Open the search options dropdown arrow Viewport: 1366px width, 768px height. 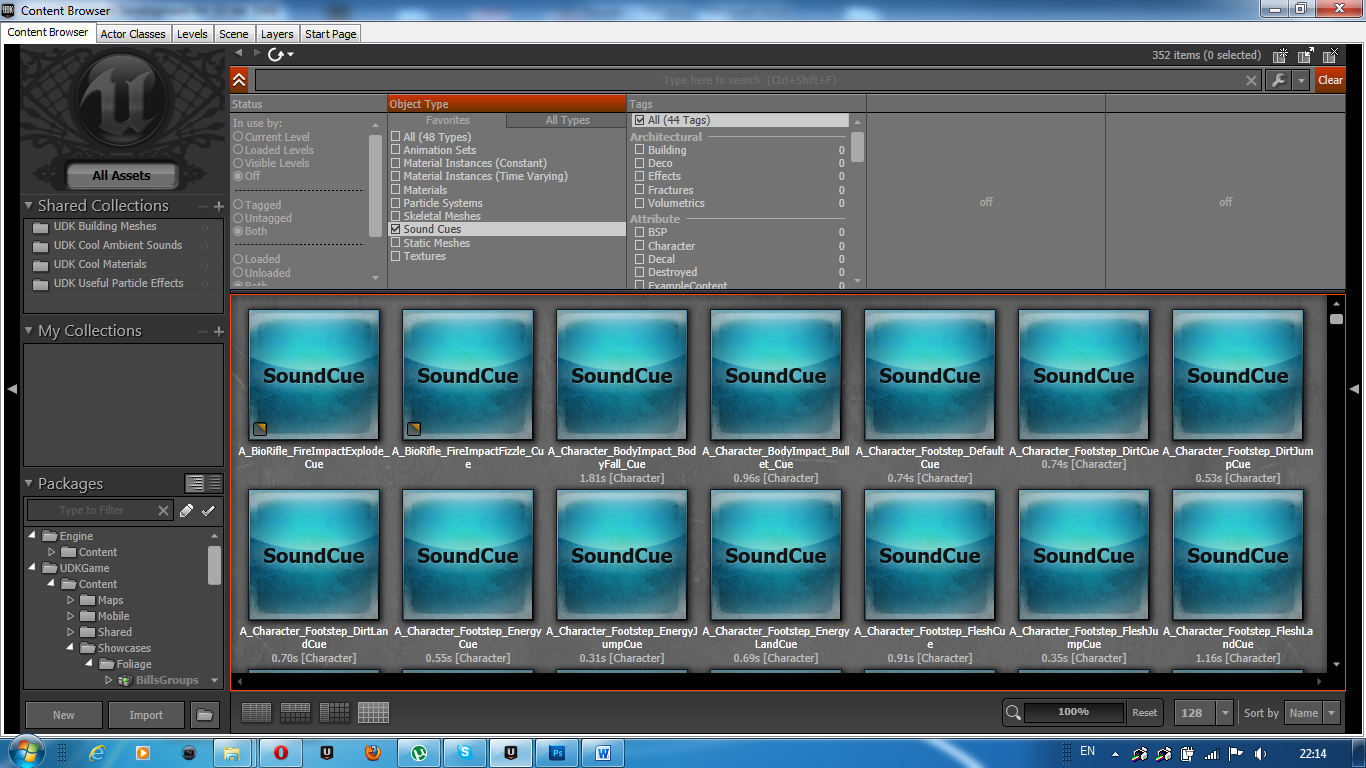pyautogui.click(x=1301, y=81)
